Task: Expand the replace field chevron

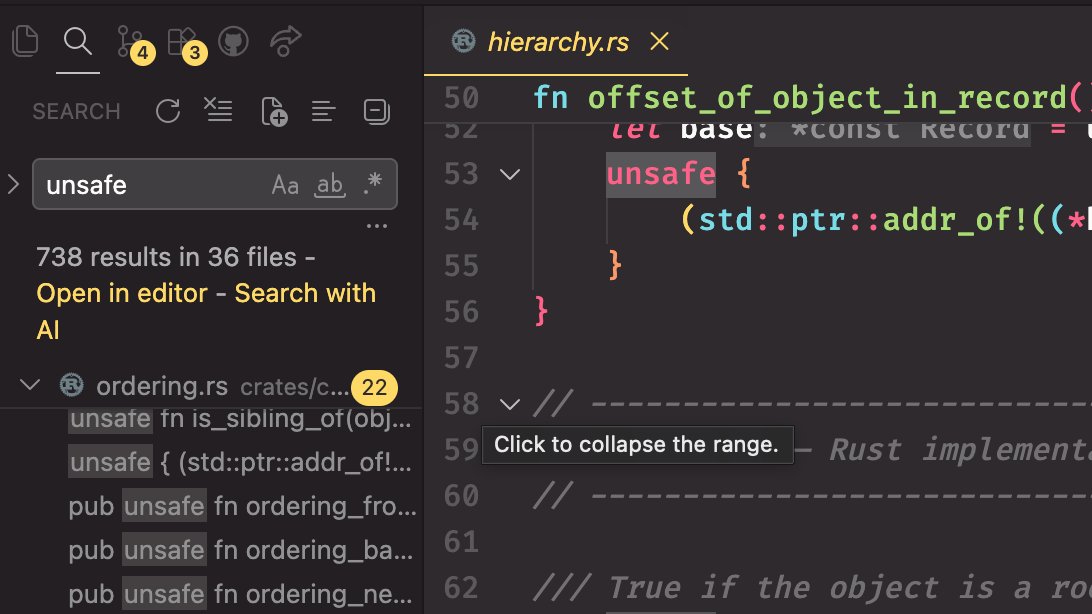Action: tap(13, 184)
